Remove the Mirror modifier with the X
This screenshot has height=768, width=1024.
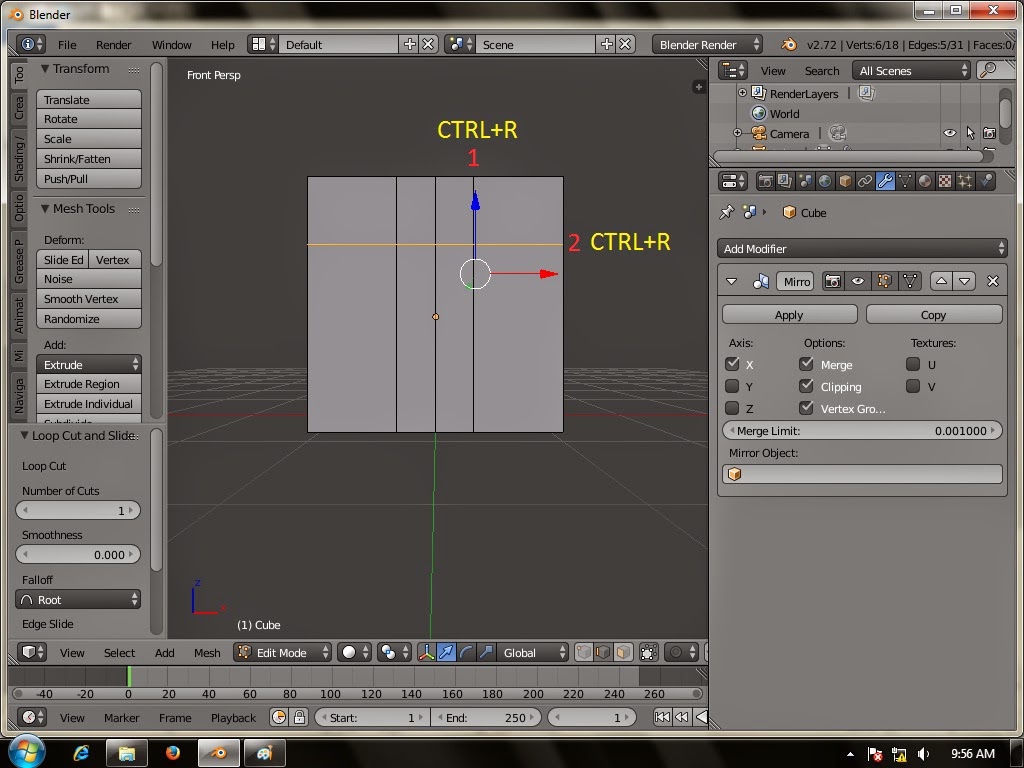point(992,281)
